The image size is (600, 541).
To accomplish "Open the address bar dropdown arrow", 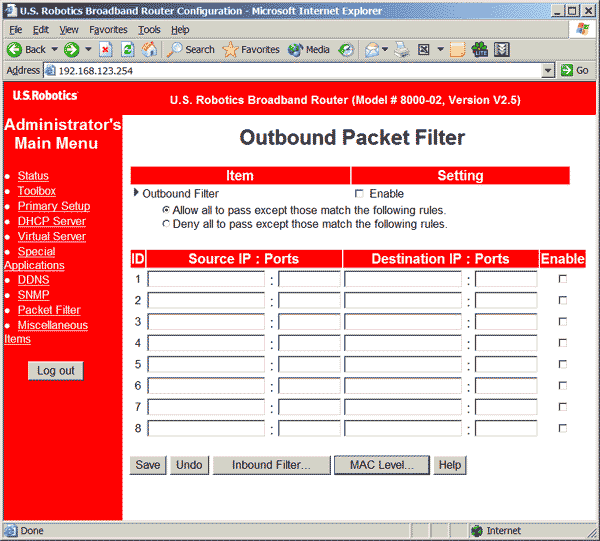I will (x=548, y=71).
